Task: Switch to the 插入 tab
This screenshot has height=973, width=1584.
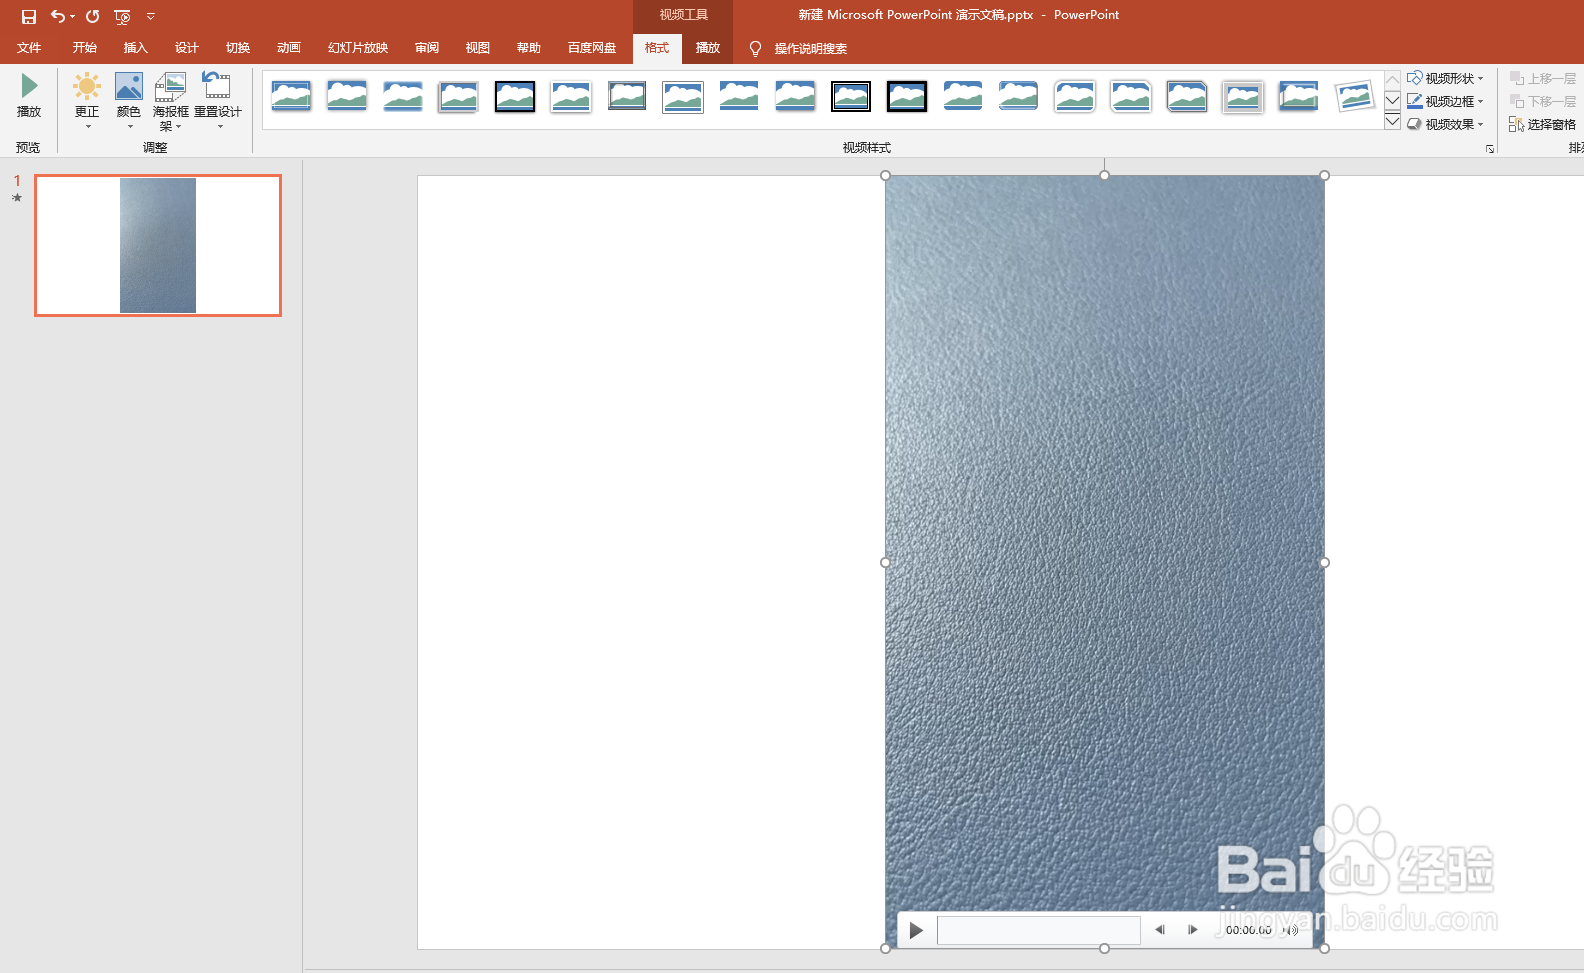Action: coord(136,48)
